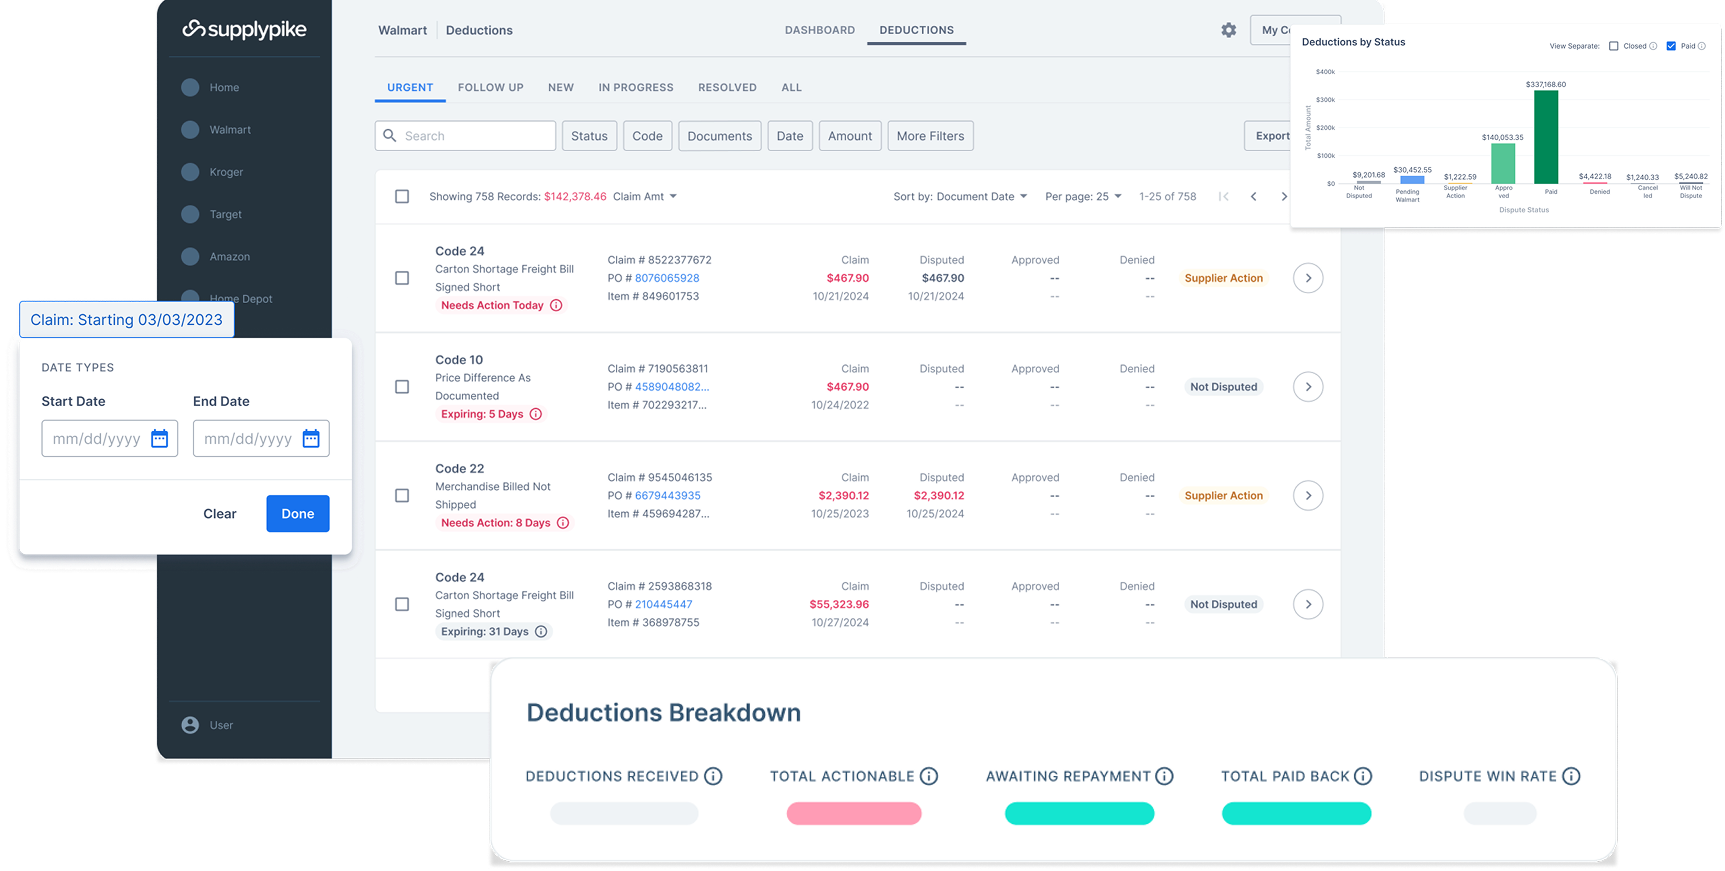Uncheck the Paid view-separate checkbox
Viewport: 1725px width, 871px height.
[1671, 46]
